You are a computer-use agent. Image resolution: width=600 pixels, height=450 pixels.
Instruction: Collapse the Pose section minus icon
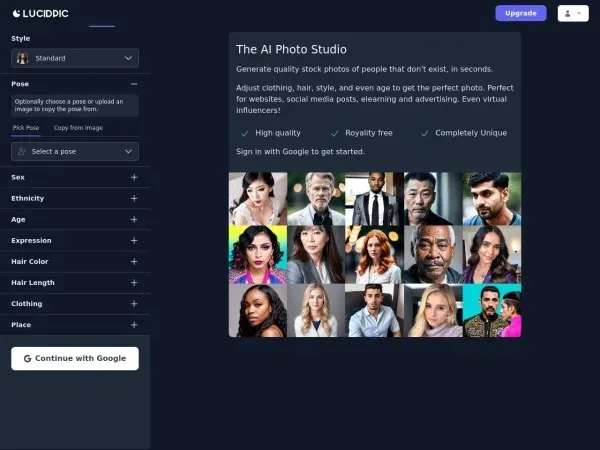[x=134, y=84]
